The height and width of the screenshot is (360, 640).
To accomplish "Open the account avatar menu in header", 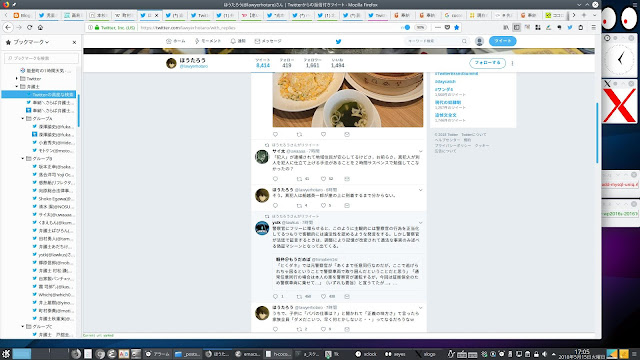I will click(479, 41).
